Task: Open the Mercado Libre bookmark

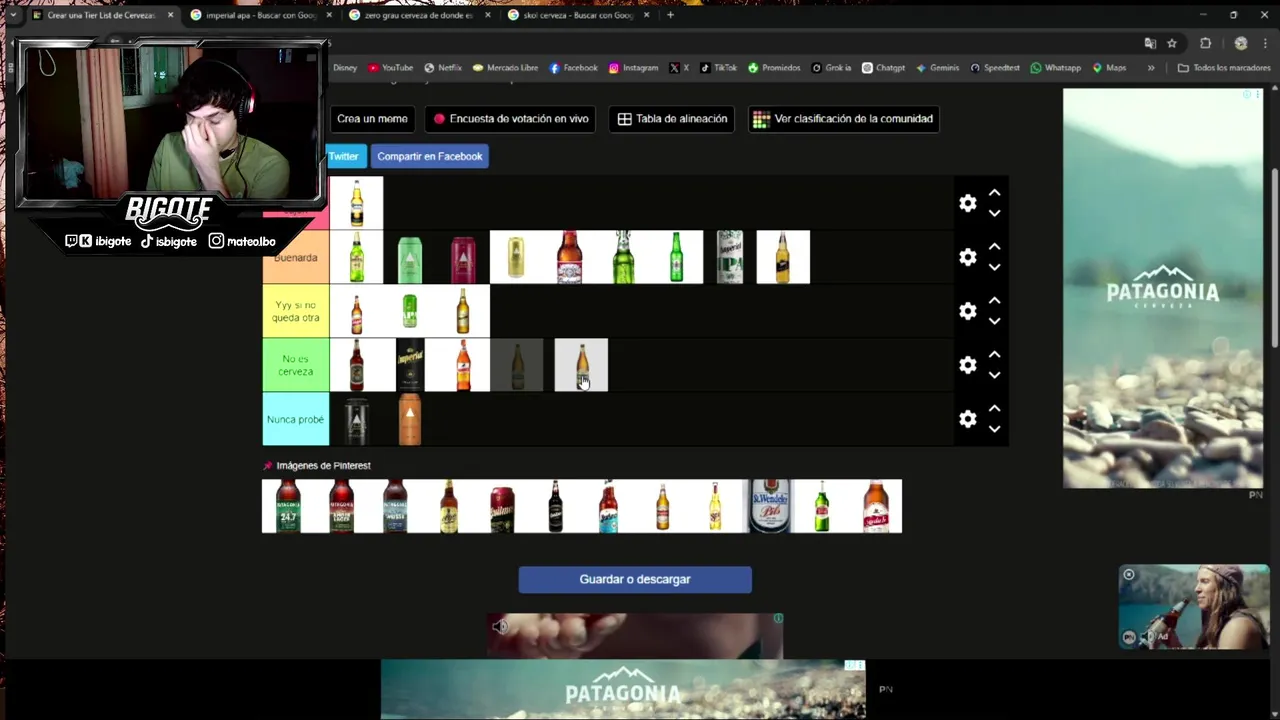Action: click(x=505, y=68)
